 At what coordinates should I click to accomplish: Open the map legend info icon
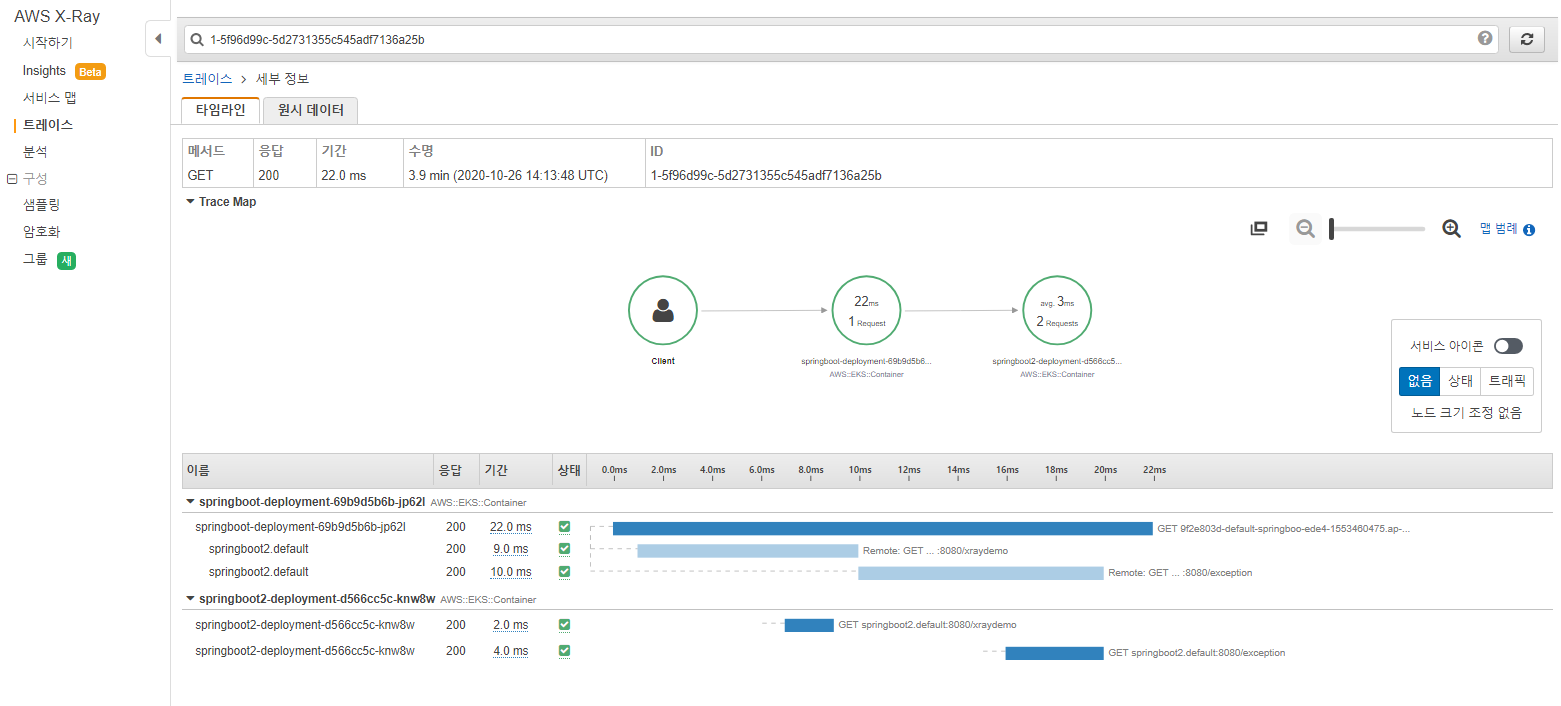click(1529, 229)
